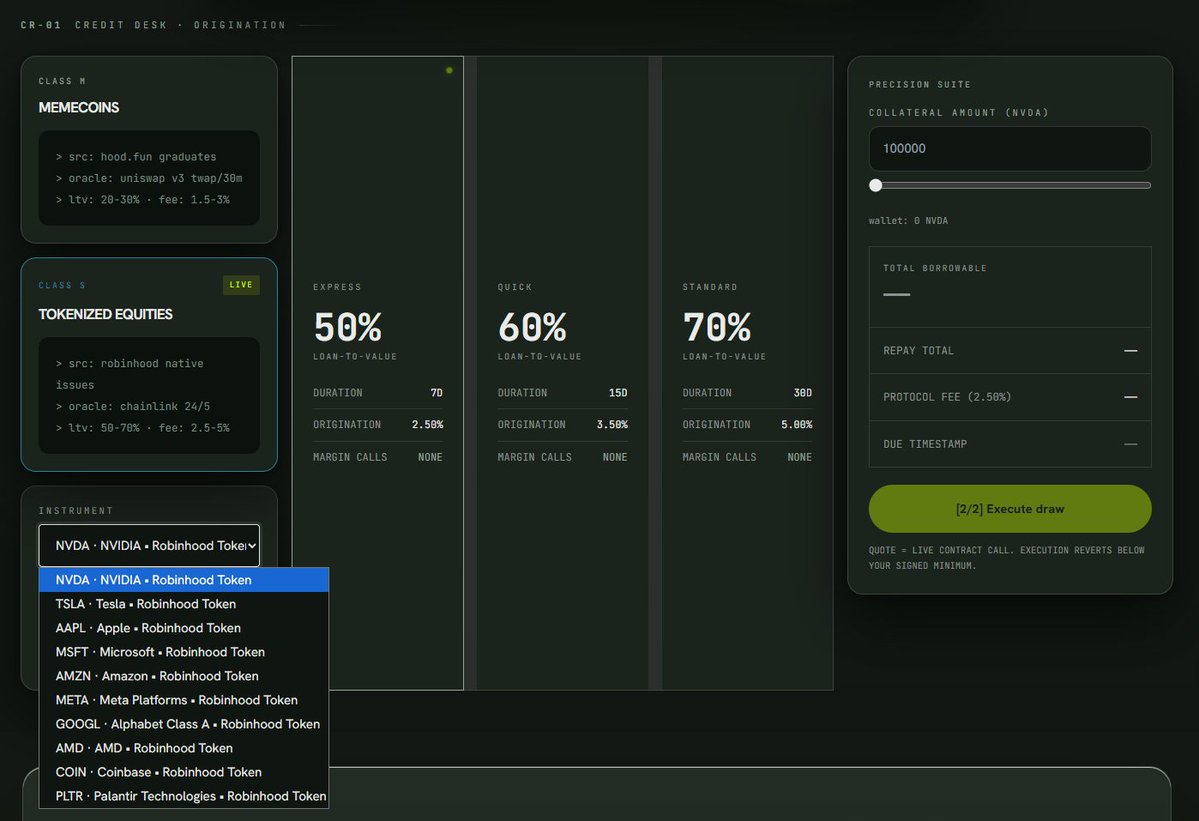1199x821 pixels.
Task: Click Quick origination value 3.50%
Action: coord(612,424)
